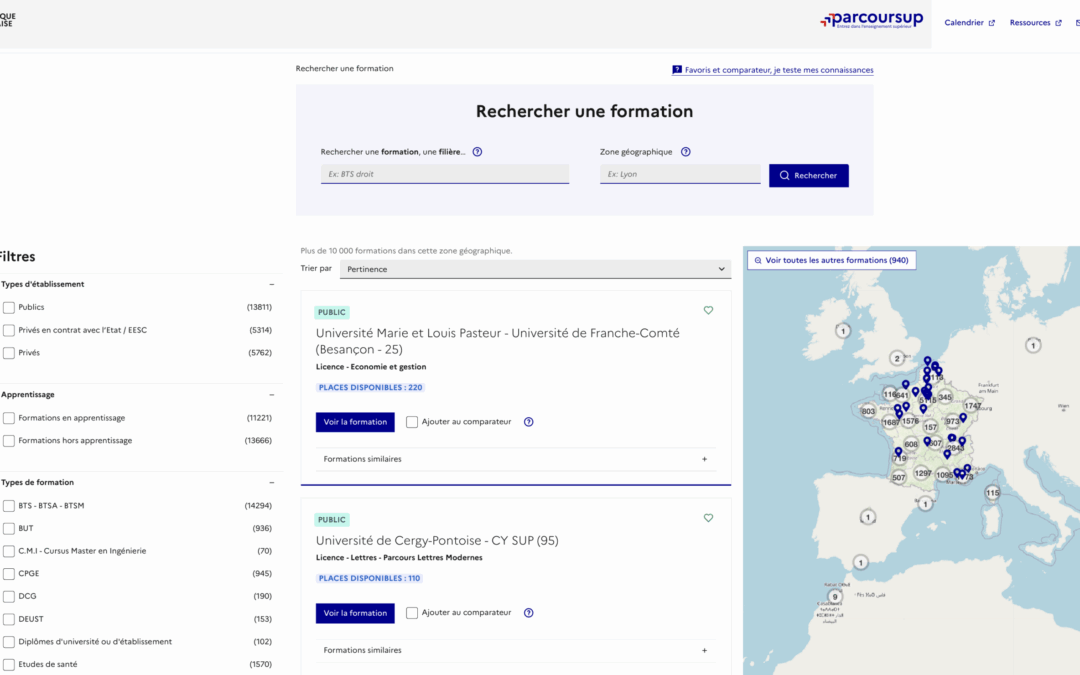Screen dimensions: 1080x675
Task: Click Voir la formation for Cergy-Pontoise
Action: pos(355,613)
